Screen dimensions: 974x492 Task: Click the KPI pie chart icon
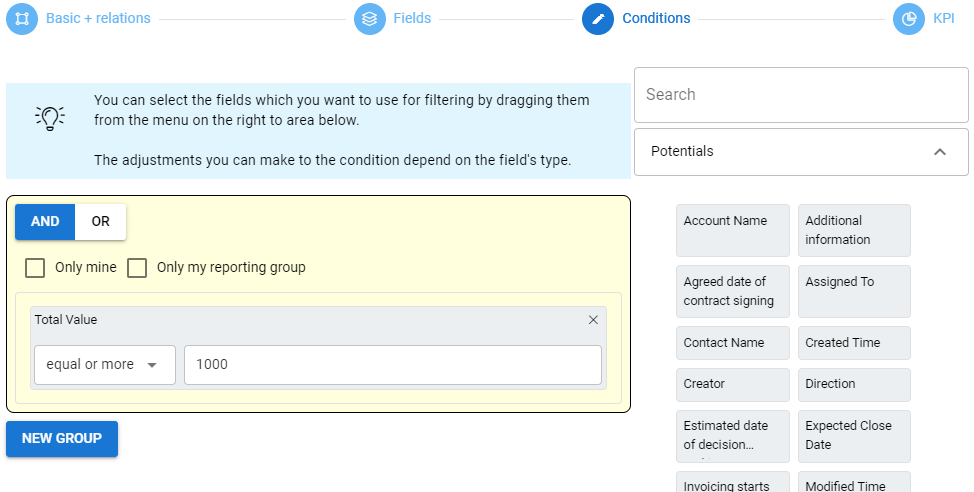tap(909, 18)
